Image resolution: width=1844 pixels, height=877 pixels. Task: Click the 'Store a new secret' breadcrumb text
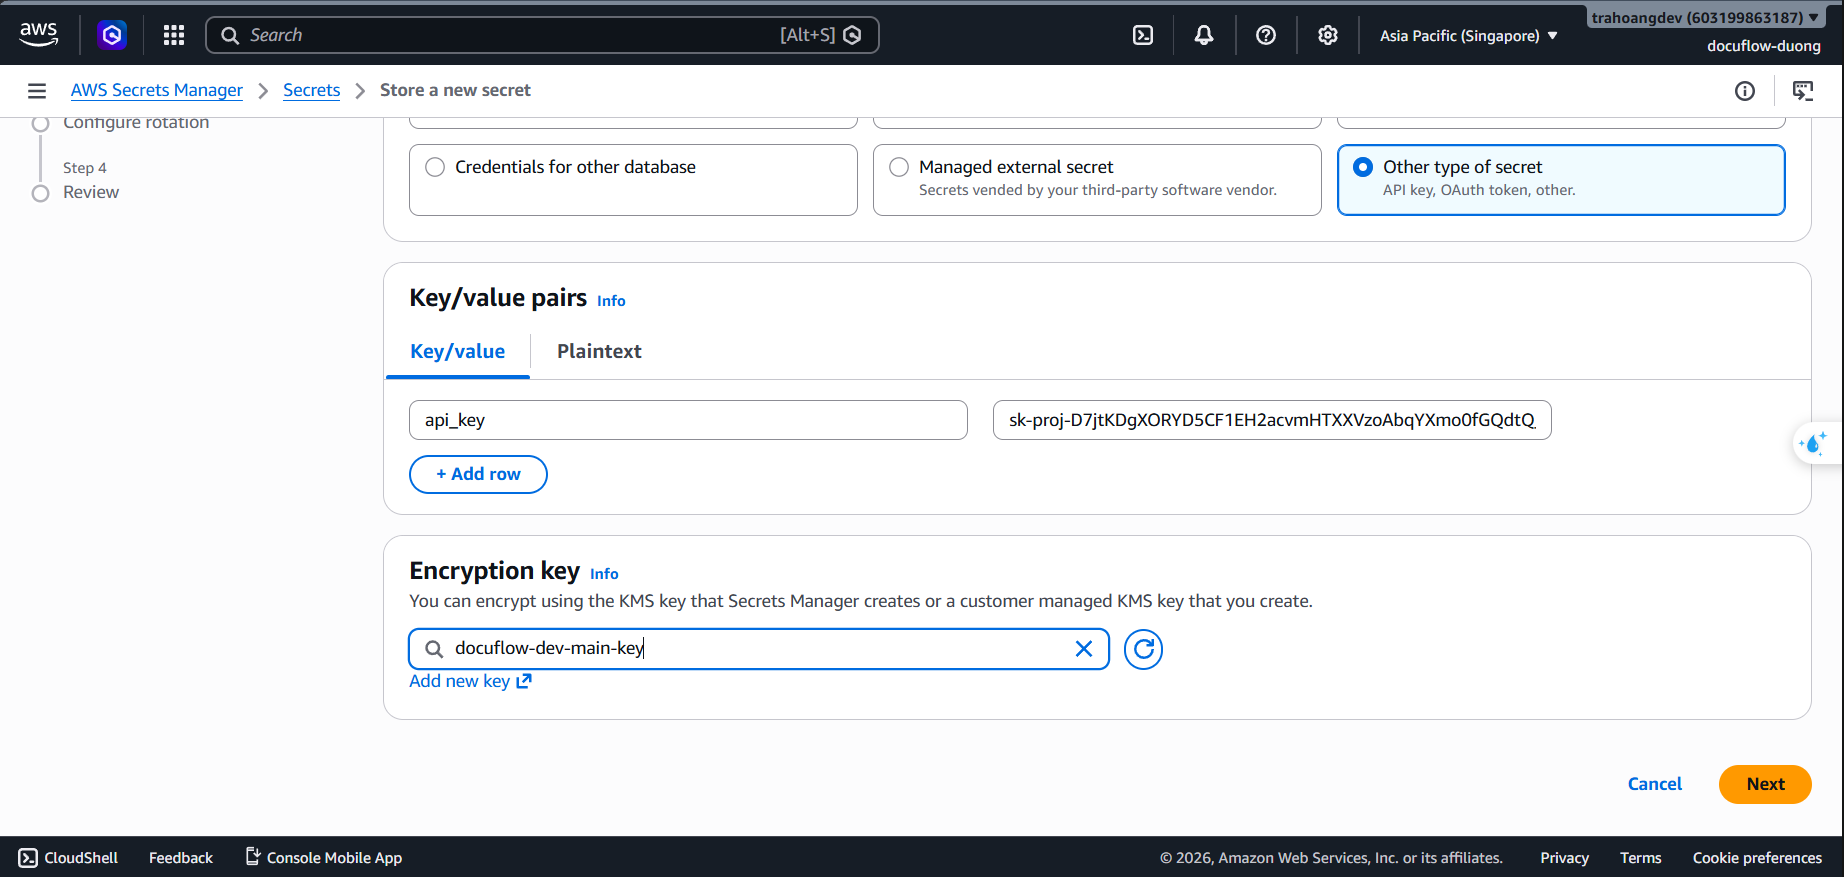[x=455, y=90]
